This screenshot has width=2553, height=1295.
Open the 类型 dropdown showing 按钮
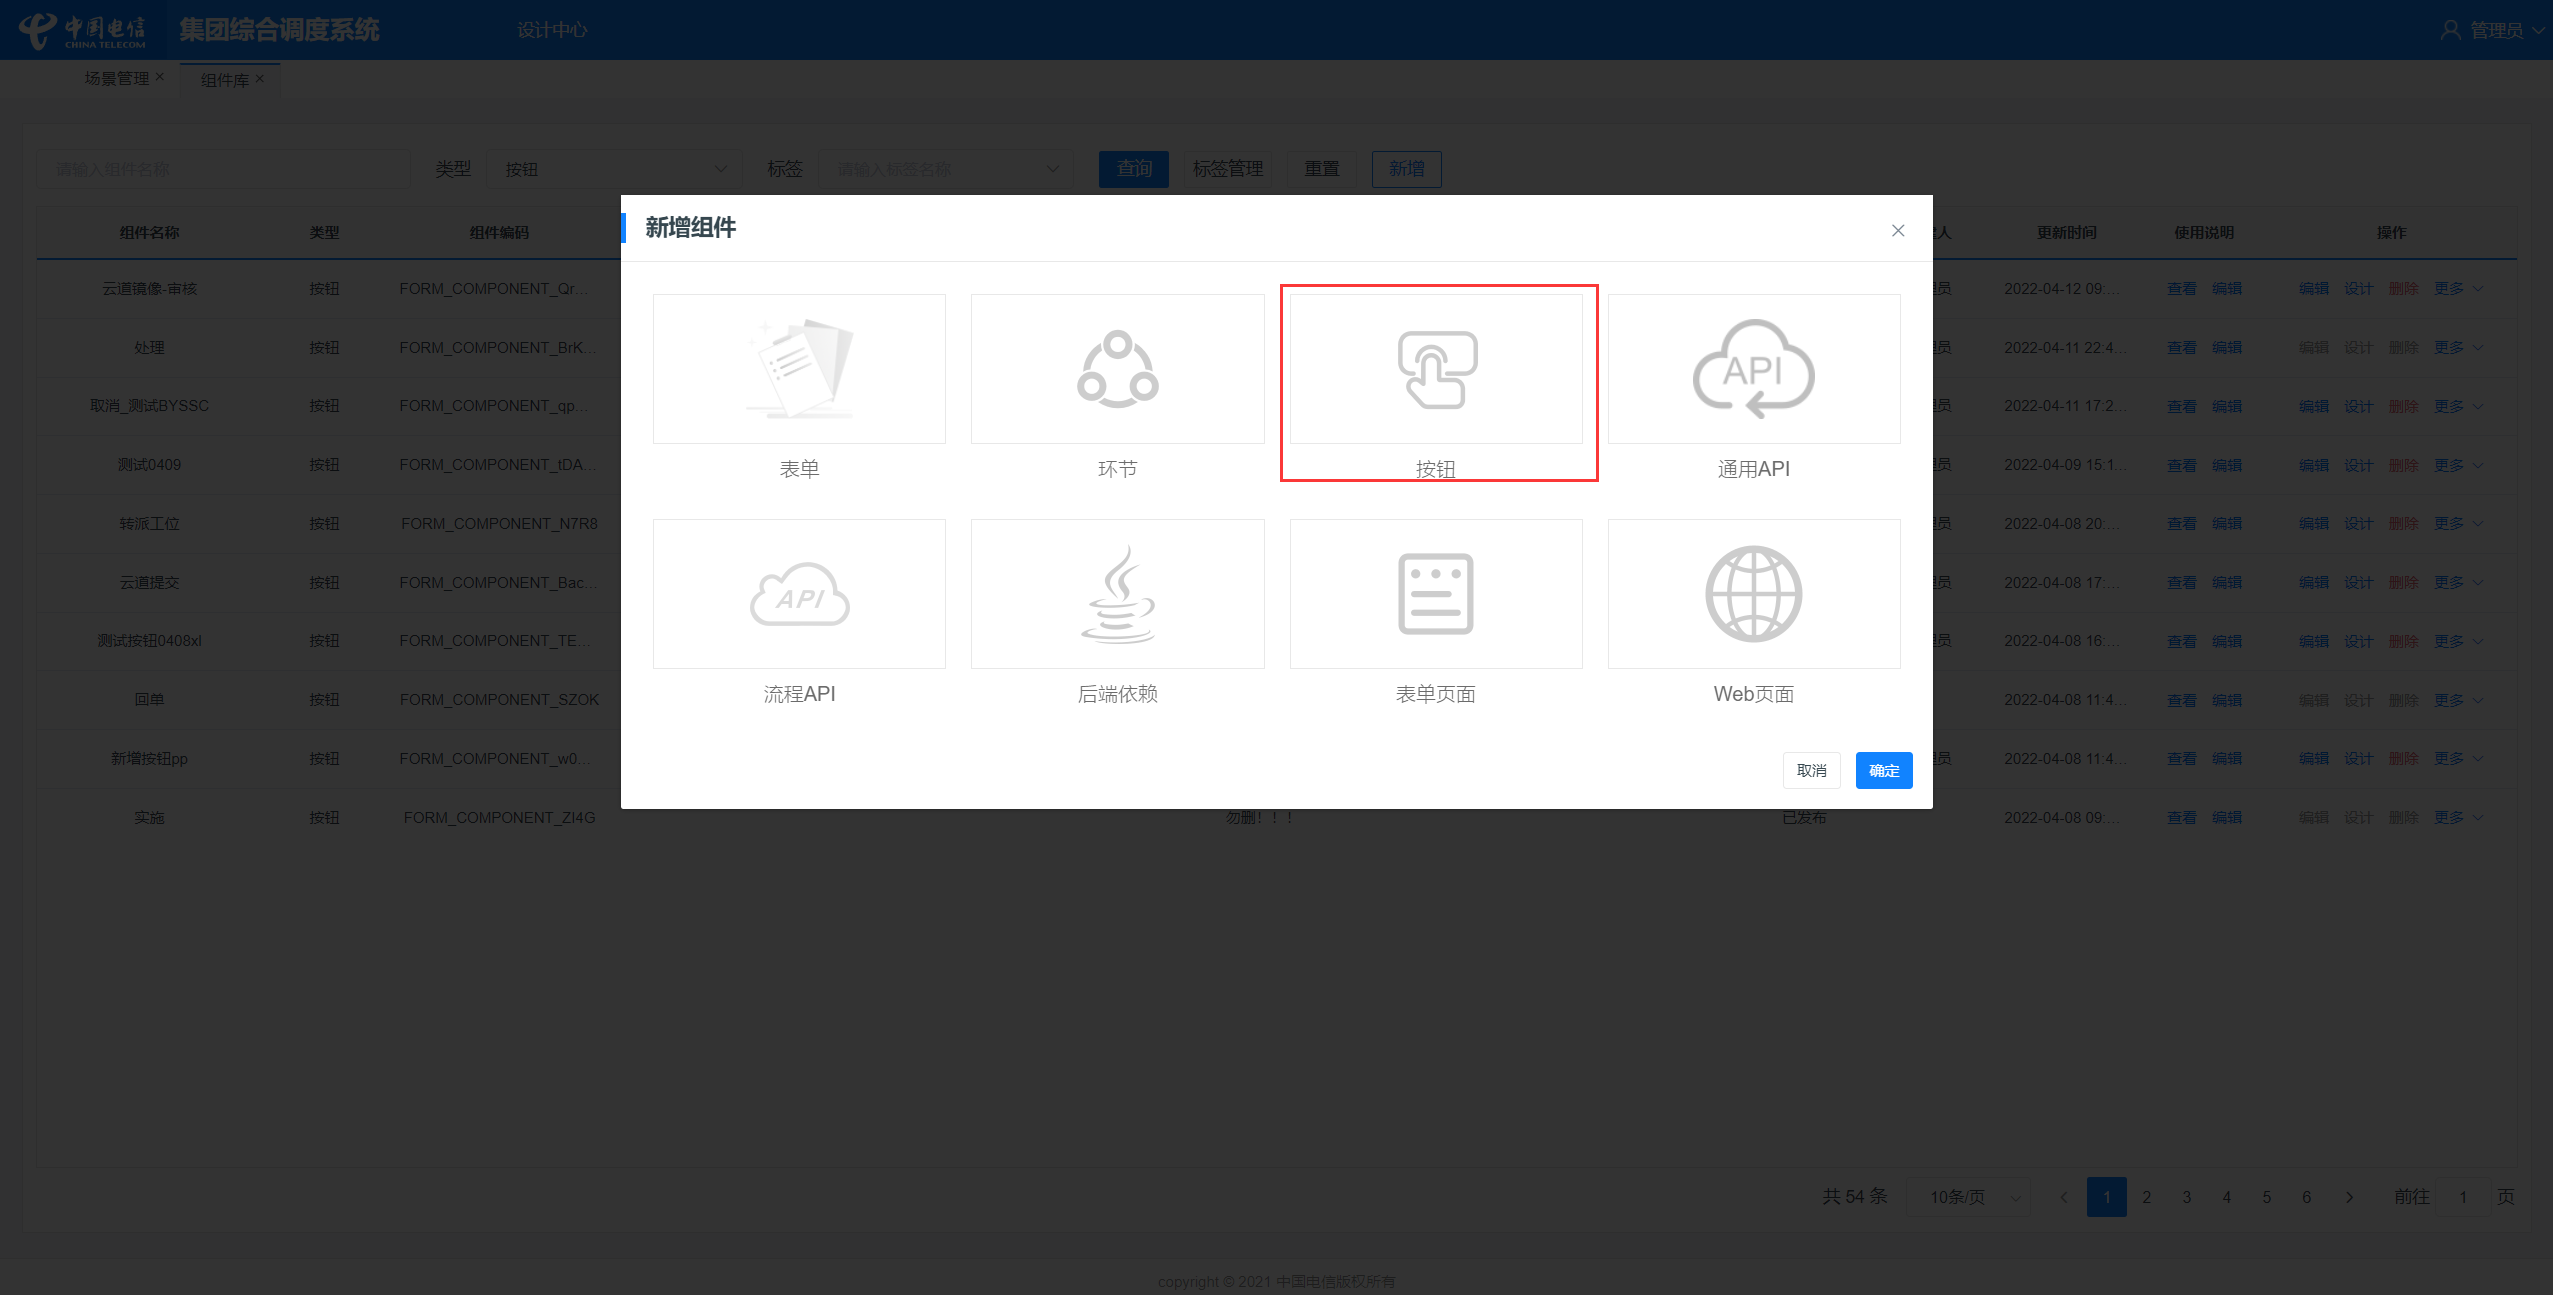click(x=614, y=169)
